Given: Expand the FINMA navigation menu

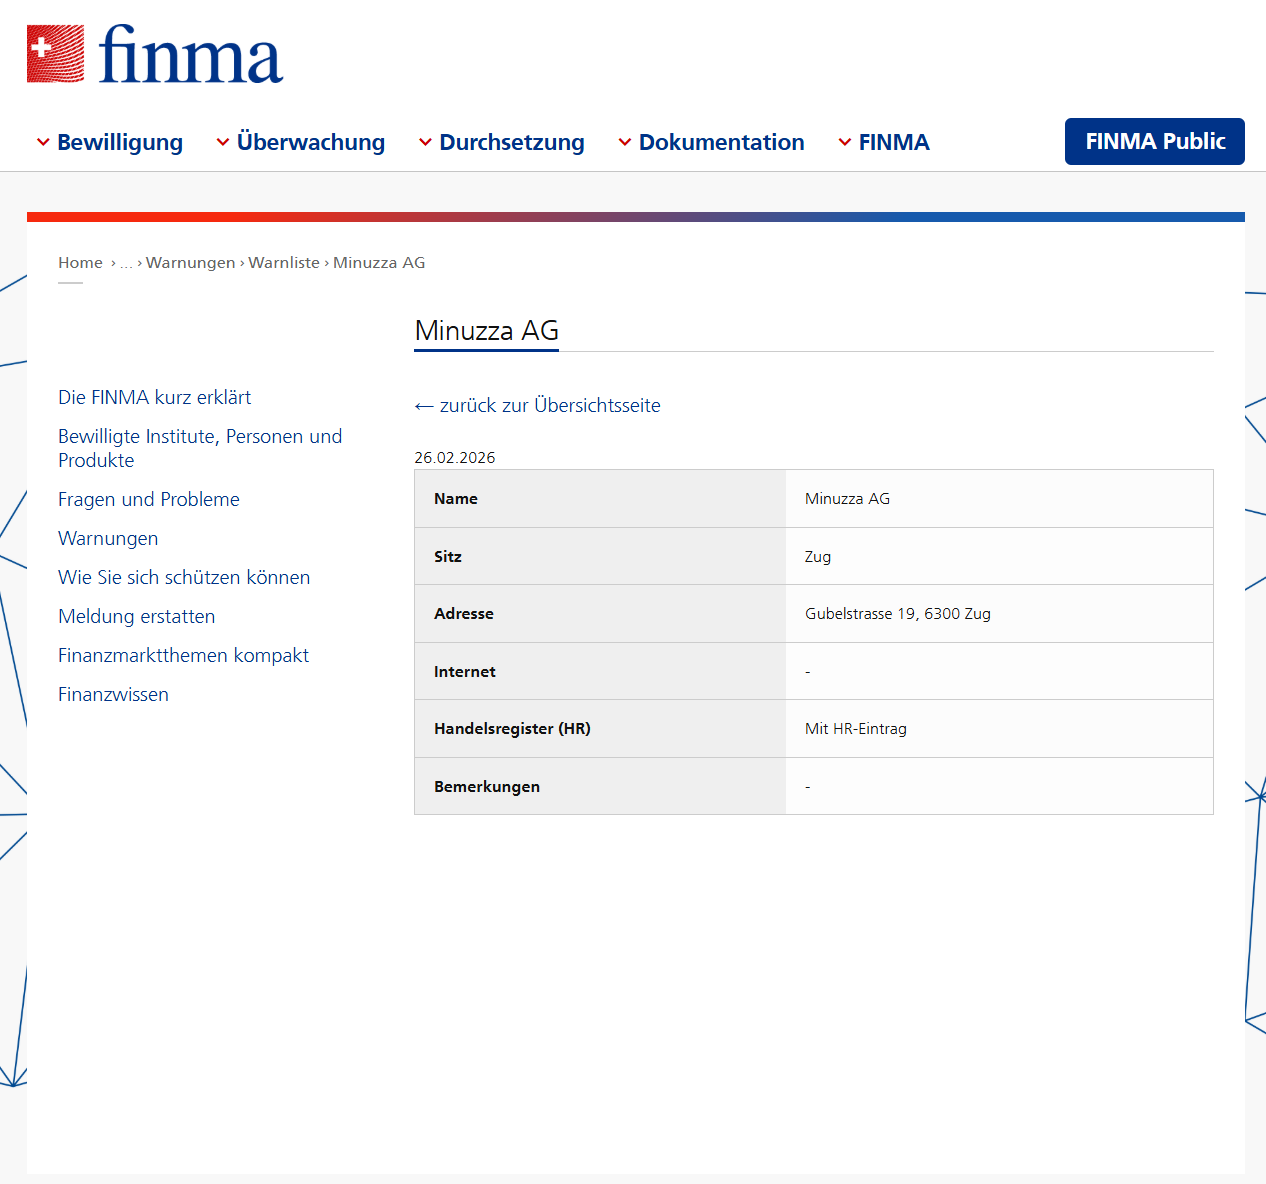Looking at the screenshot, I should 884,142.
